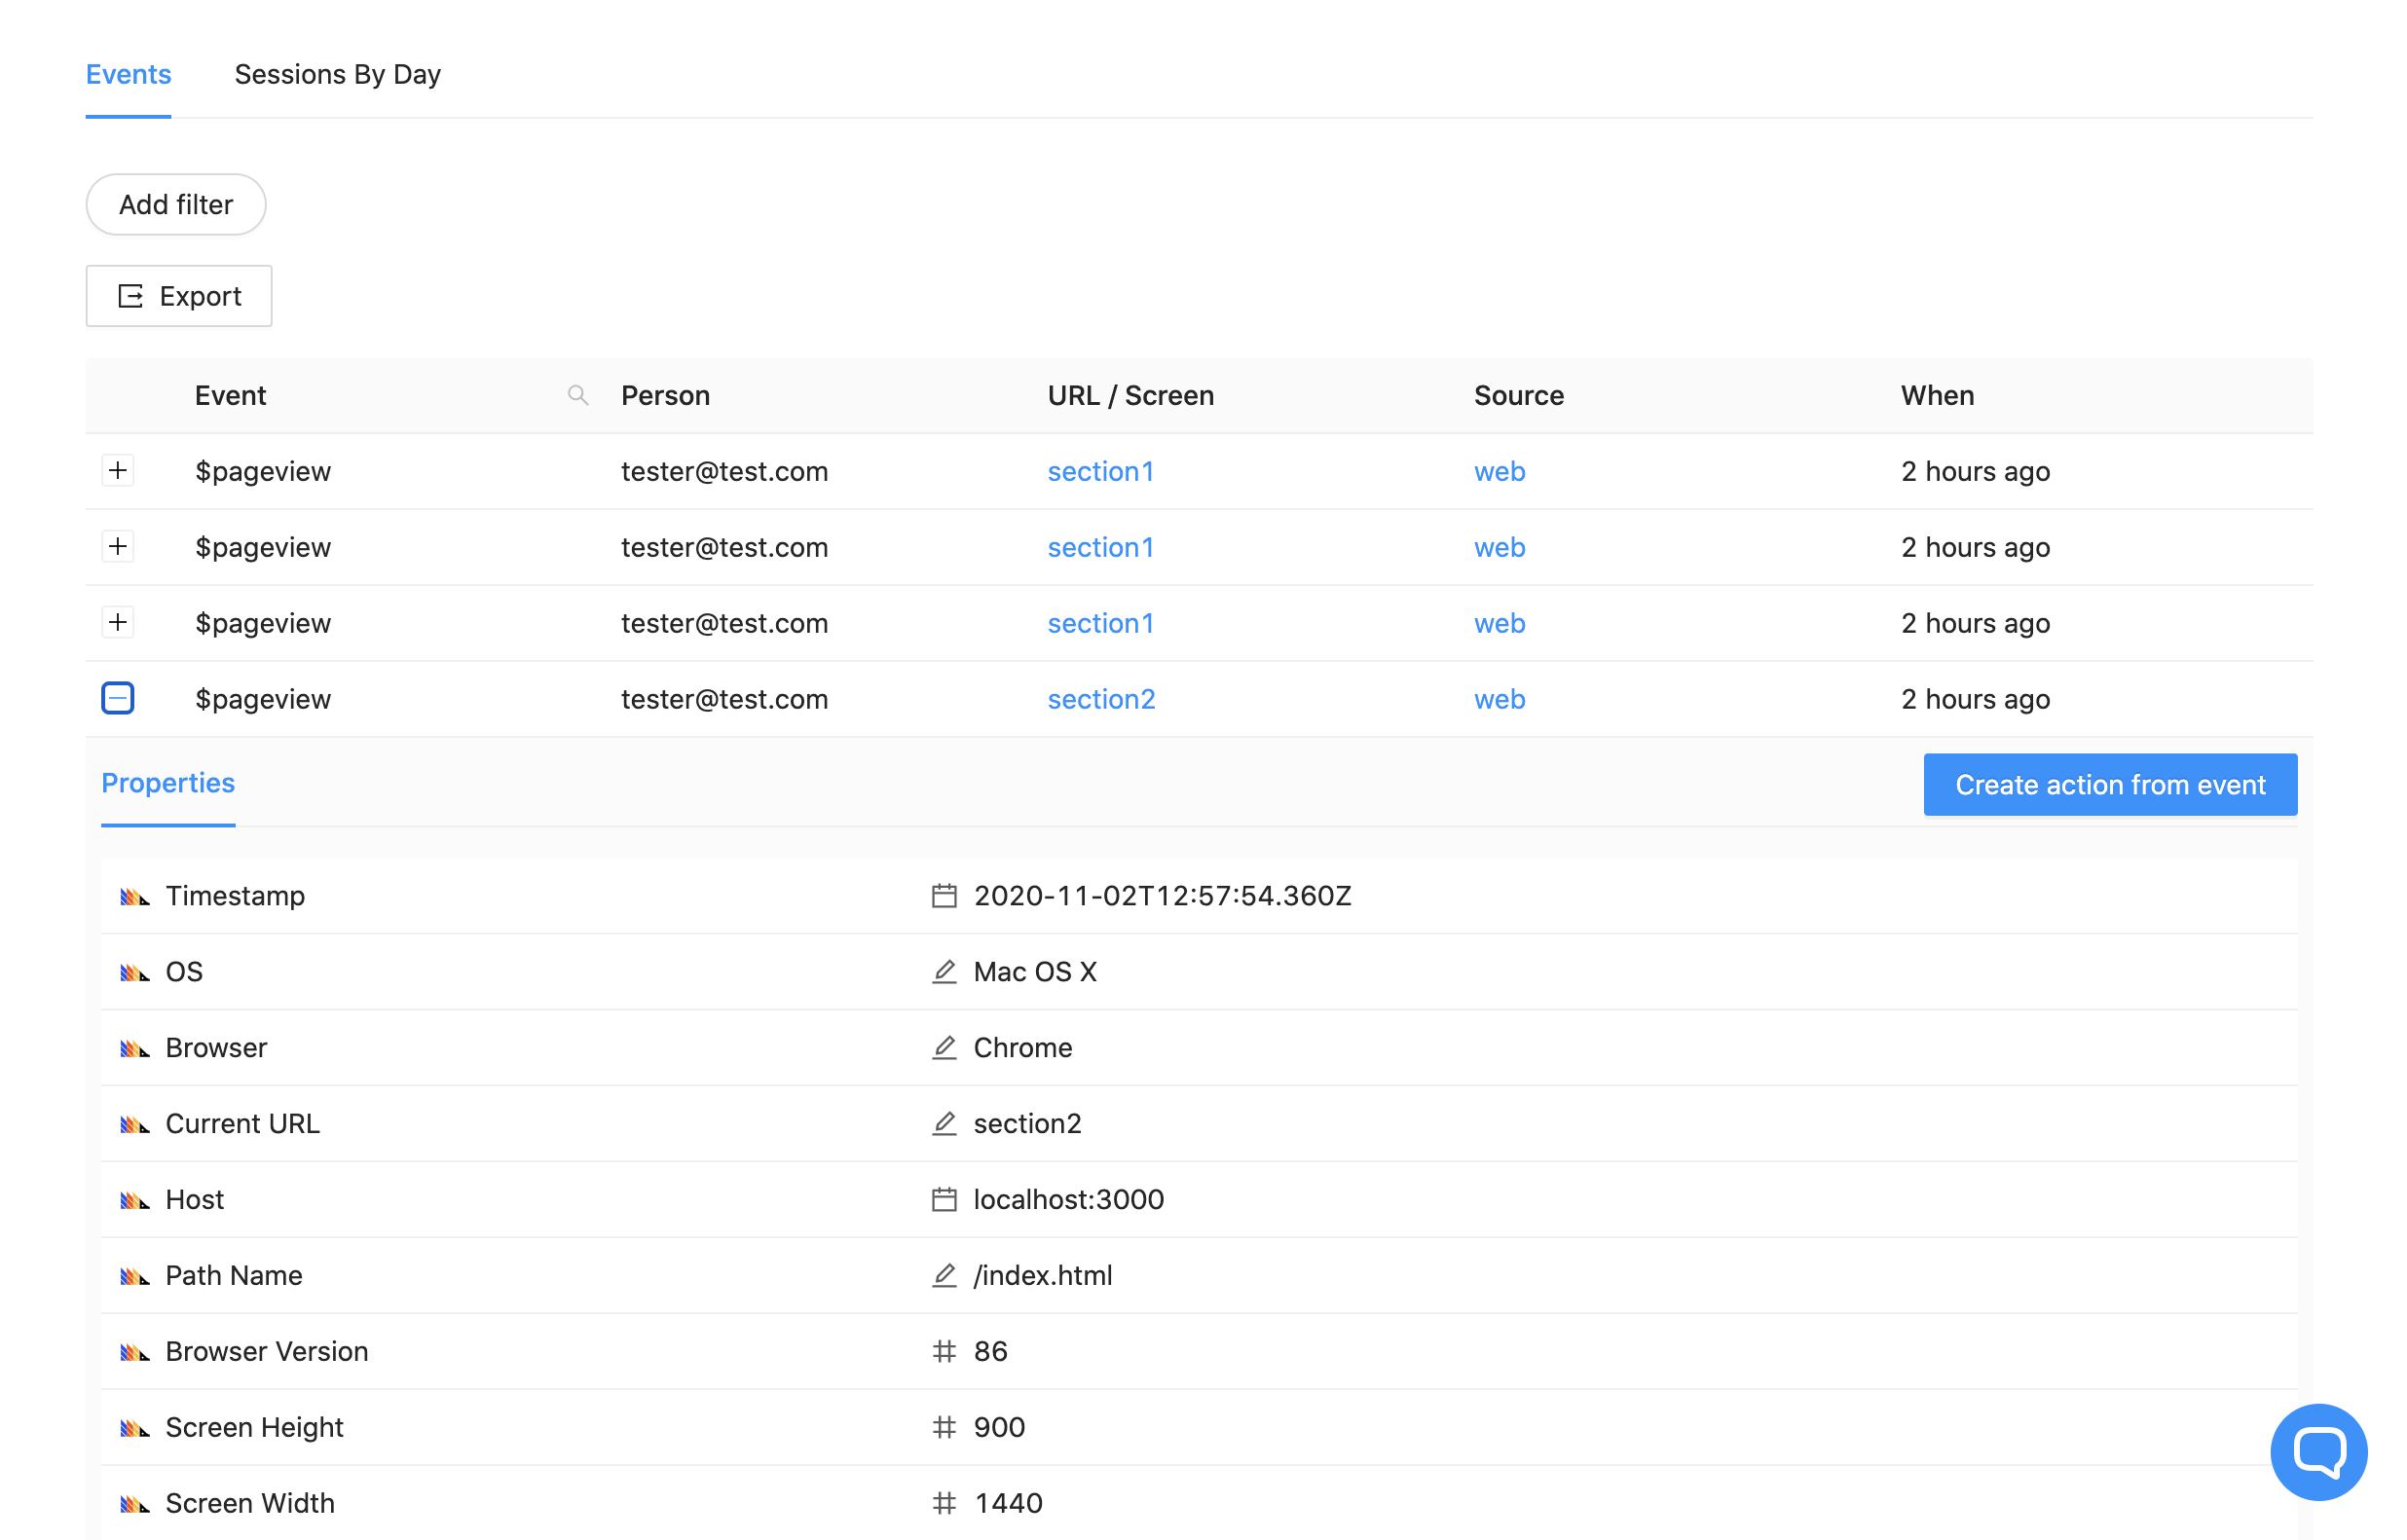Viewport: 2407px width, 1540px height.
Task: Click the Add filter button
Action: point(176,205)
